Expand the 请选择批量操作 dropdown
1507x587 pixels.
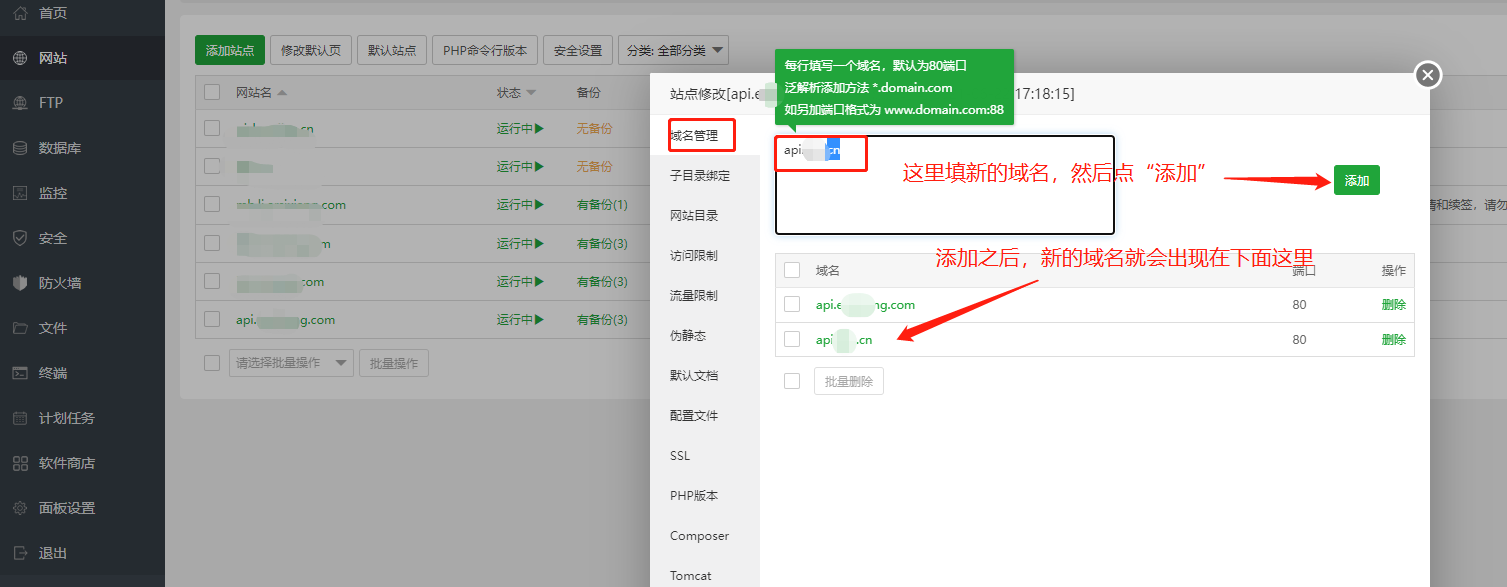click(291, 363)
